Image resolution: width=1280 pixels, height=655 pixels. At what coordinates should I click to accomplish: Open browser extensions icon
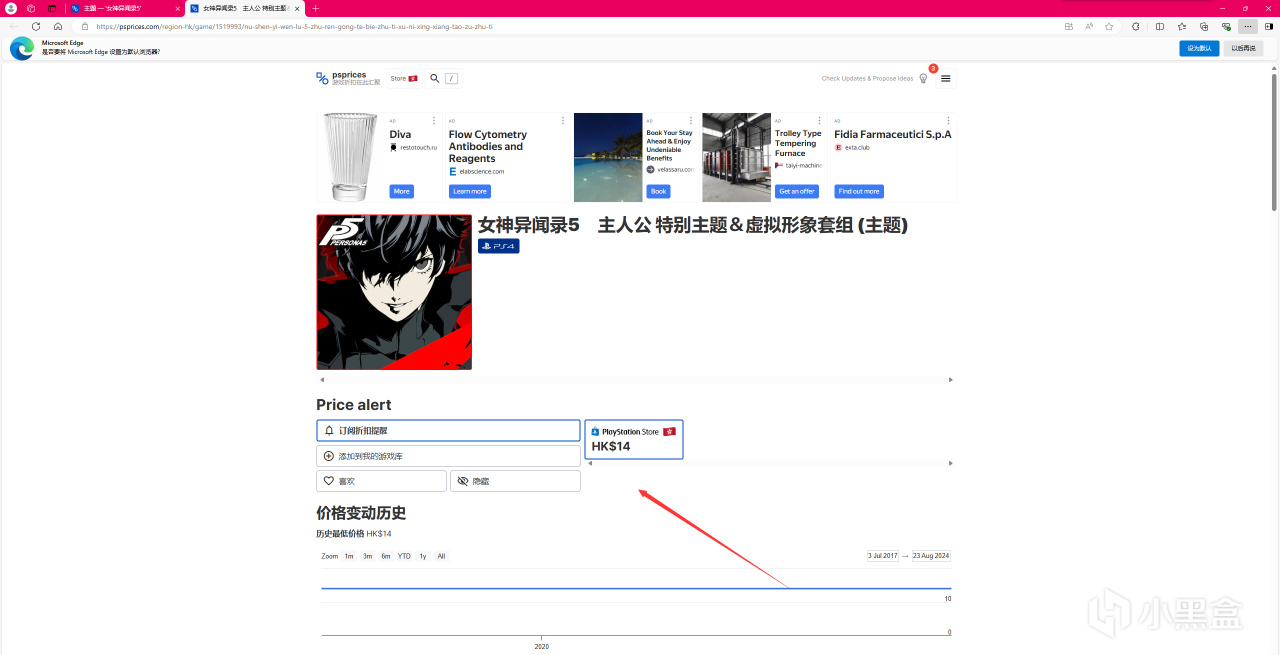[1135, 26]
